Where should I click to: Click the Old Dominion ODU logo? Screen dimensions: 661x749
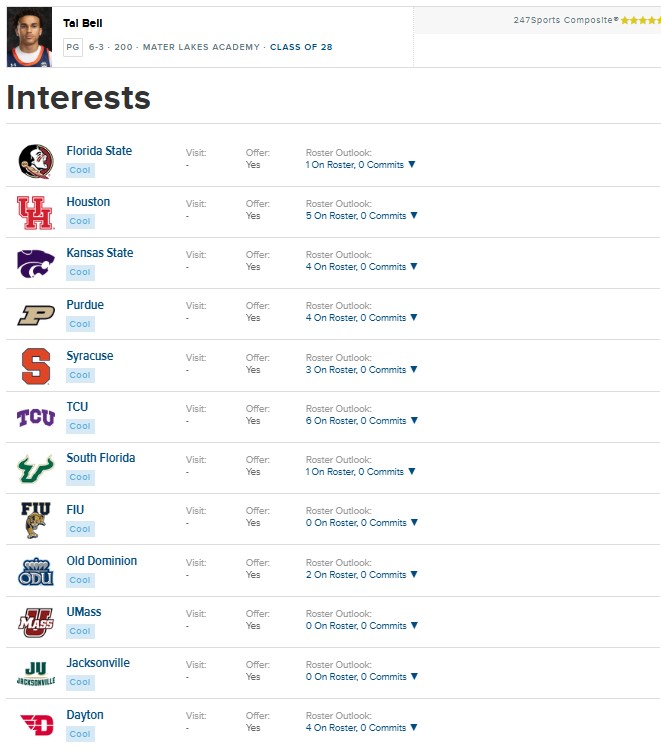[x=36, y=571]
